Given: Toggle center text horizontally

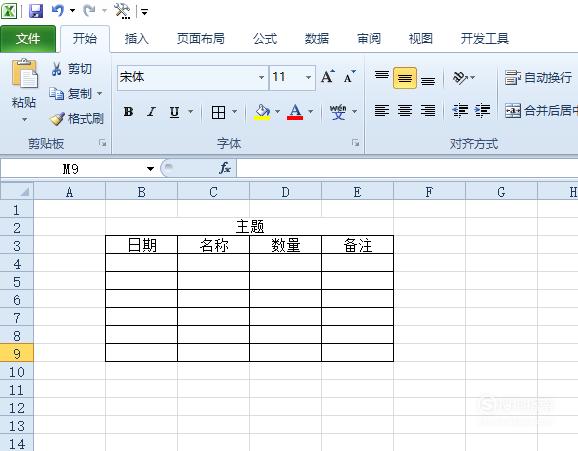Looking at the screenshot, I should click(x=405, y=110).
